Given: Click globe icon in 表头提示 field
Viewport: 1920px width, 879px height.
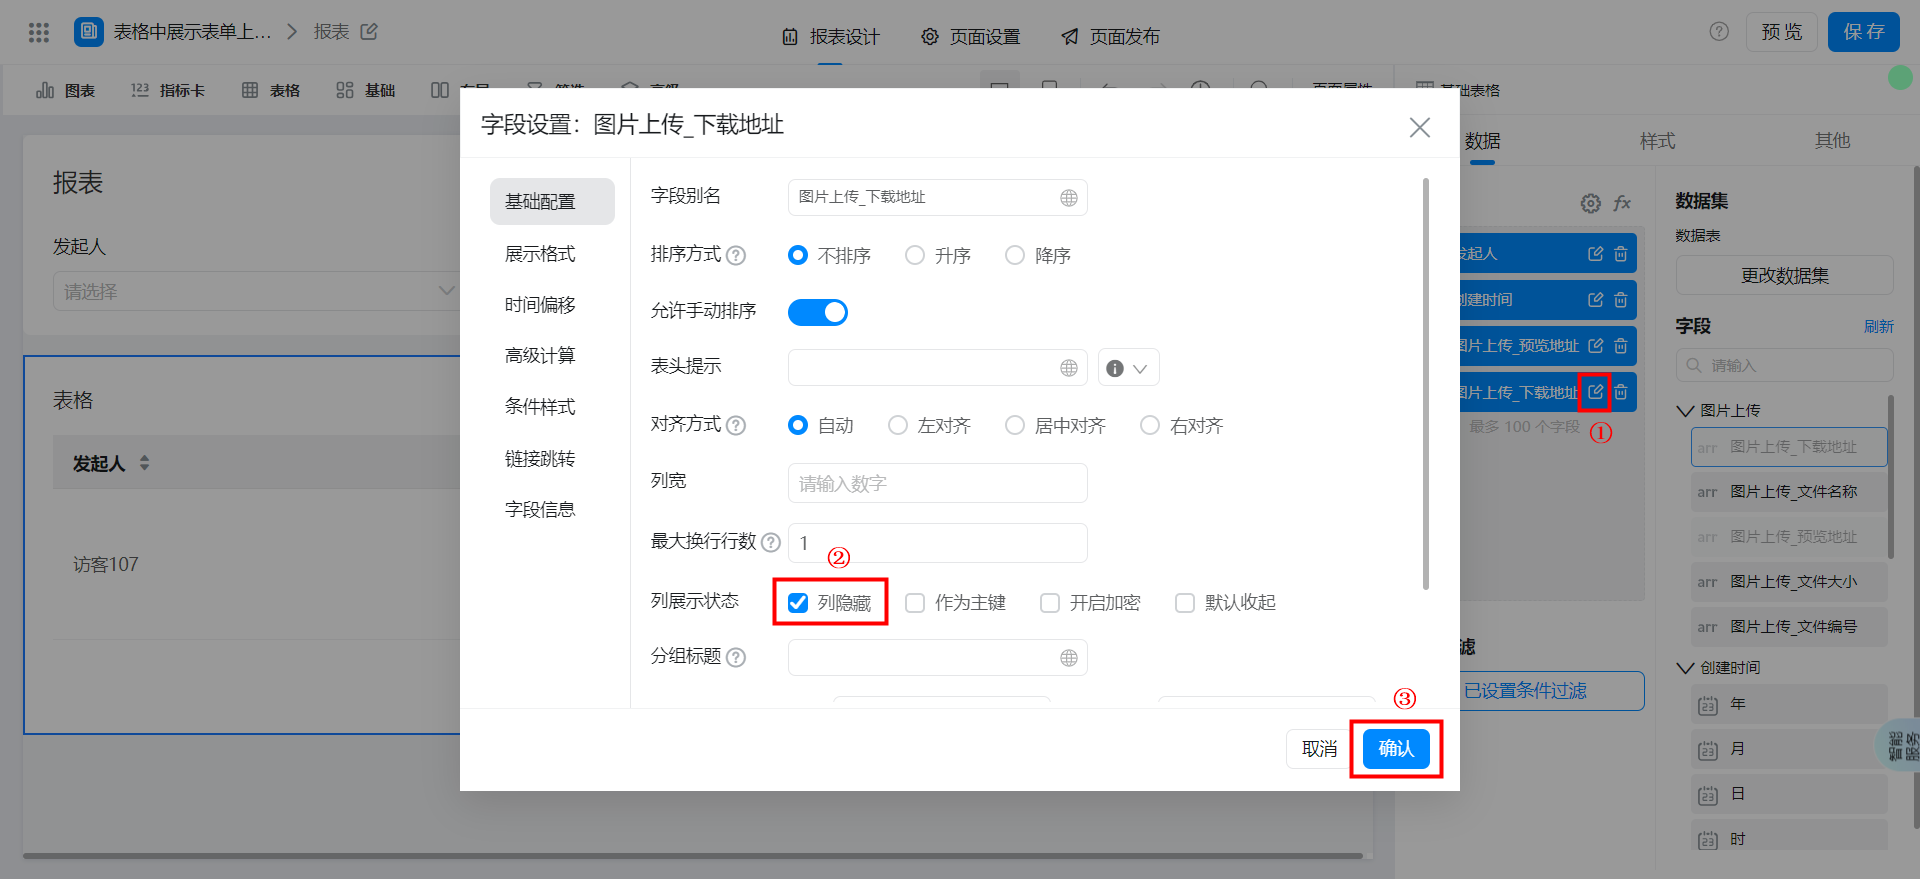Looking at the screenshot, I should tap(1069, 368).
